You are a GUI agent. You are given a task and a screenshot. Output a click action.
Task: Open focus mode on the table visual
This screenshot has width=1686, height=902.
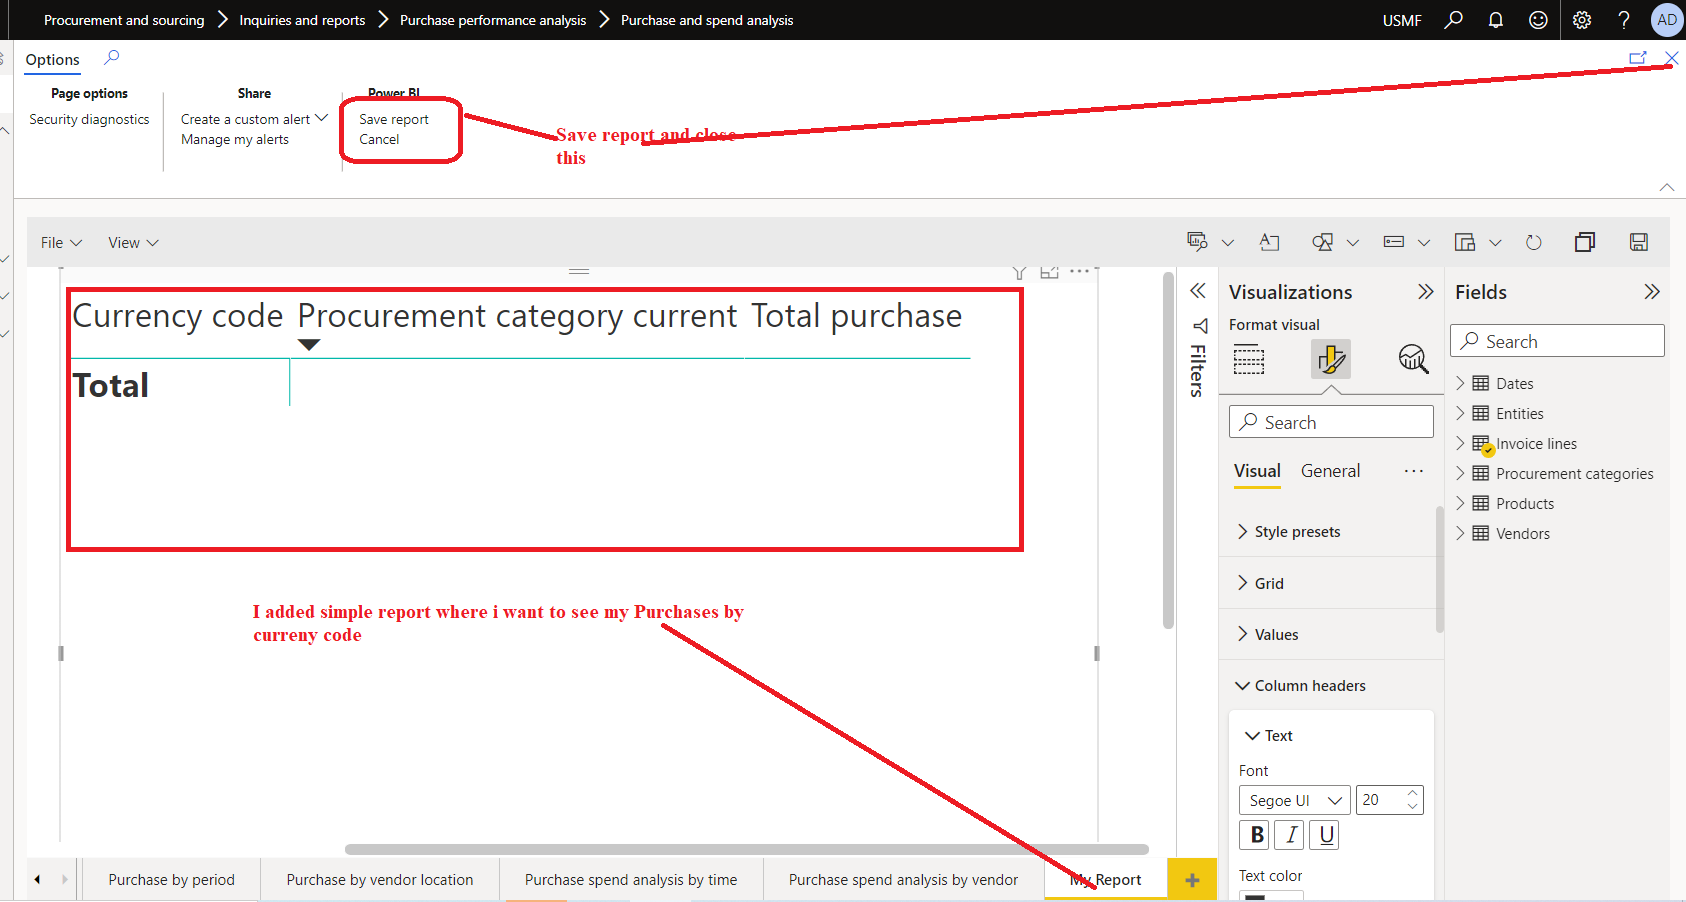pyautogui.click(x=1049, y=271)
